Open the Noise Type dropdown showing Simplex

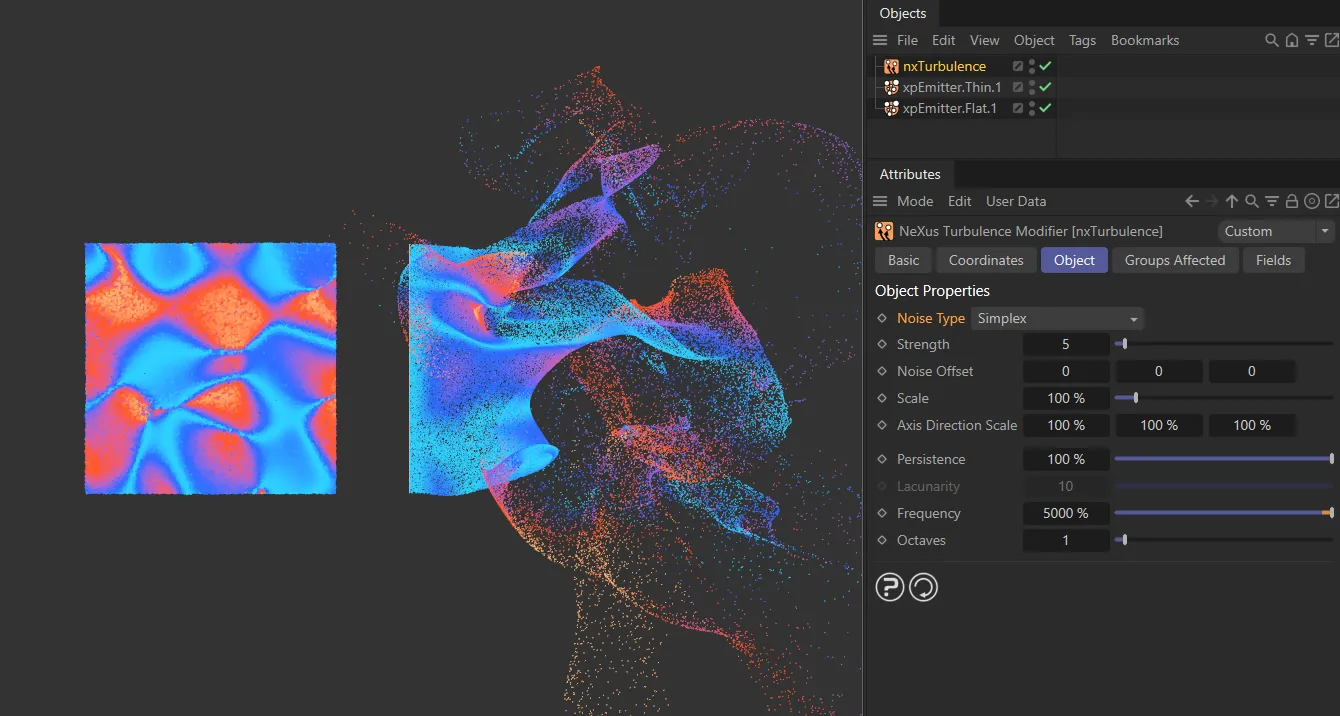click(x=1056, y=318)
